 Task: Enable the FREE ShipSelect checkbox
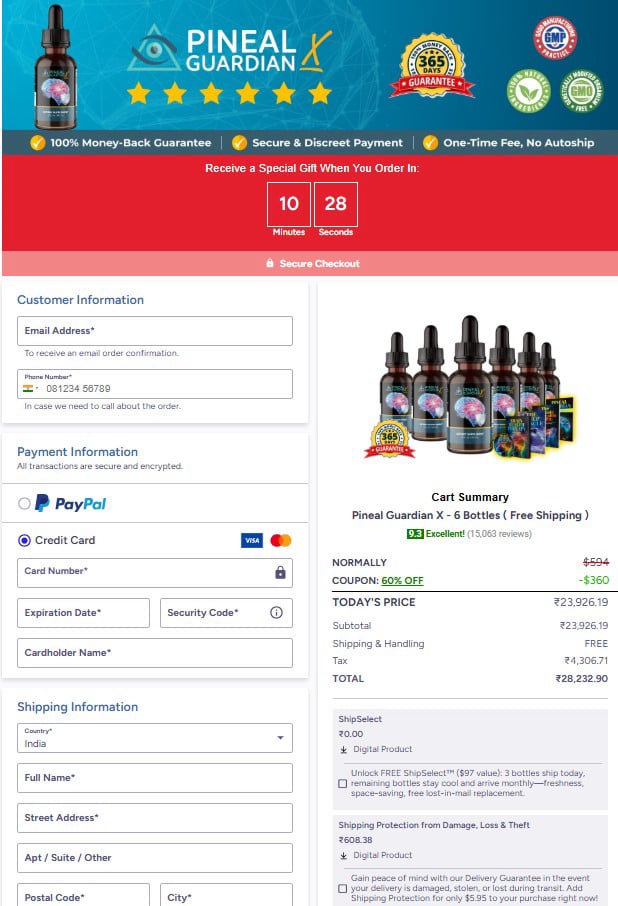[x=342, y=784]
